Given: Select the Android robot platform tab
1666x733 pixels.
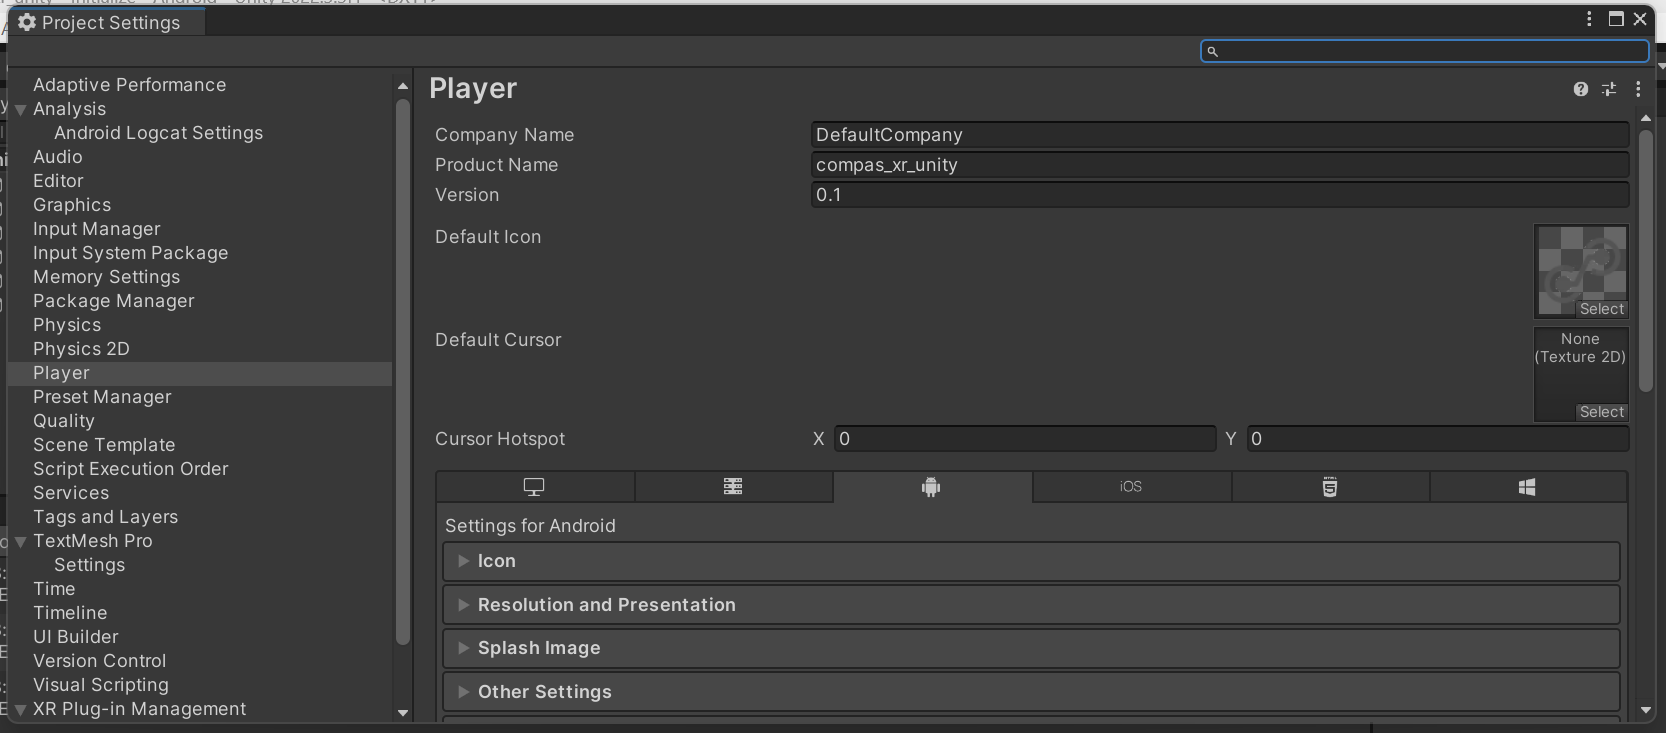Looking at the screenshot, I should click(x=931, y=487).
